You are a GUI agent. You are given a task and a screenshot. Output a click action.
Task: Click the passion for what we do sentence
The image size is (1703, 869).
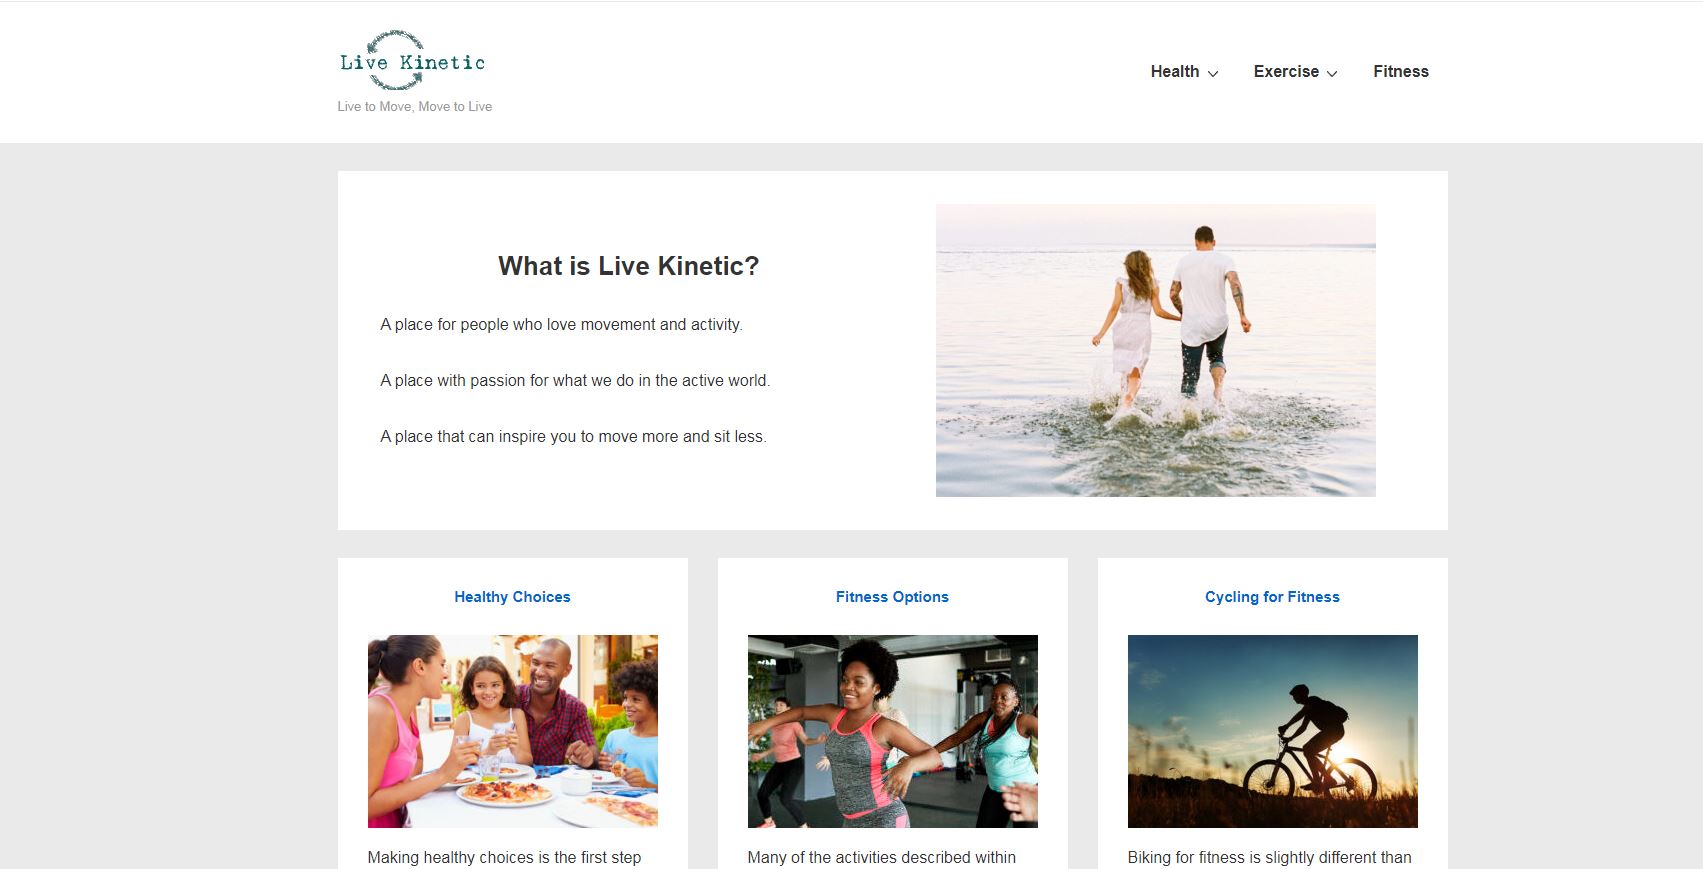pos(575,381)
